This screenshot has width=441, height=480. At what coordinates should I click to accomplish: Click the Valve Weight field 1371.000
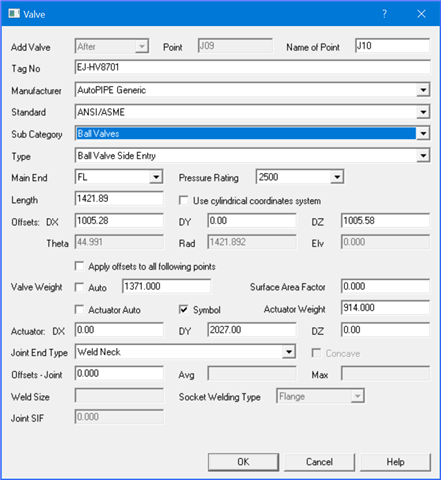(166, 286)
